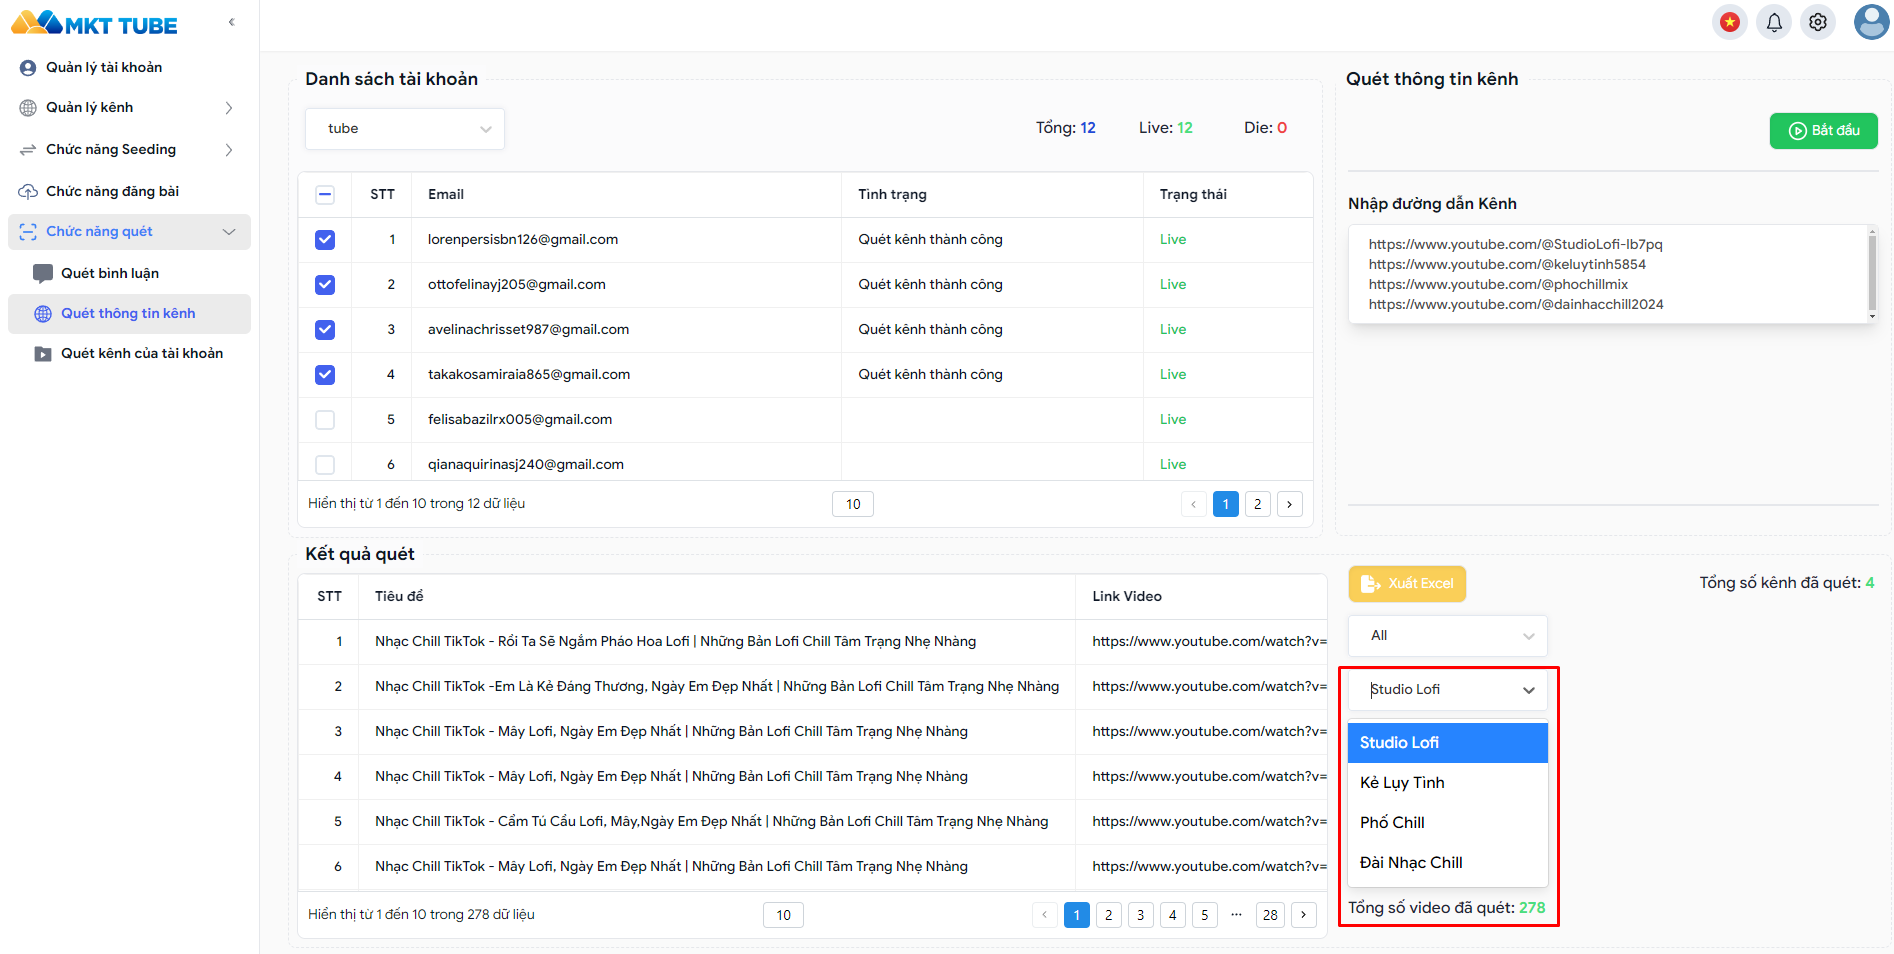Choose Phố Chill in channel list
Viewport: 1894px width, 954px height.
click(1448, 823)
